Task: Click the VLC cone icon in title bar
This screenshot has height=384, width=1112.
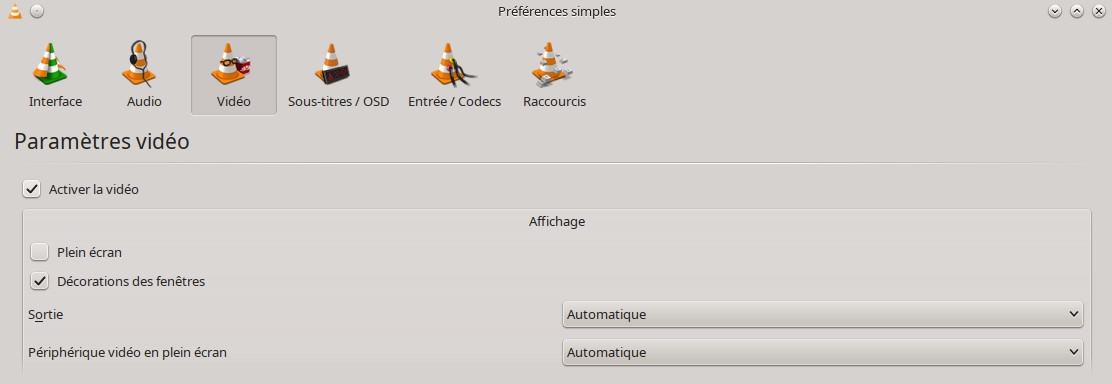Action: tap(14, 11)
